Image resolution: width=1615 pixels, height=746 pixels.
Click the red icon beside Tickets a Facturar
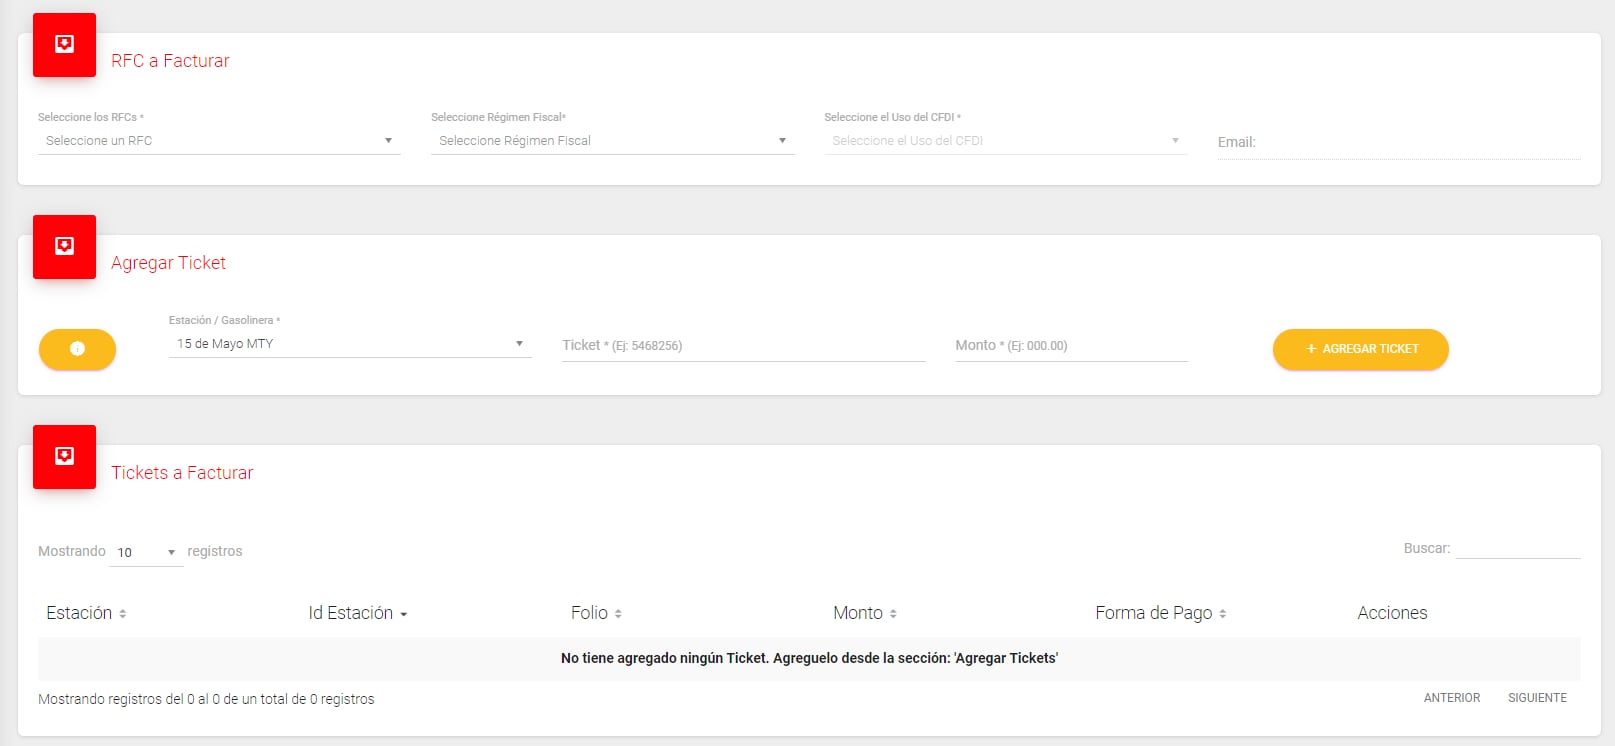tap(64, 457)
